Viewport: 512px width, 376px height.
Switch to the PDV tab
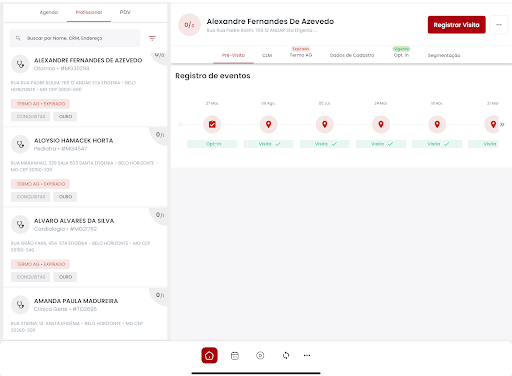click(125, 12)
